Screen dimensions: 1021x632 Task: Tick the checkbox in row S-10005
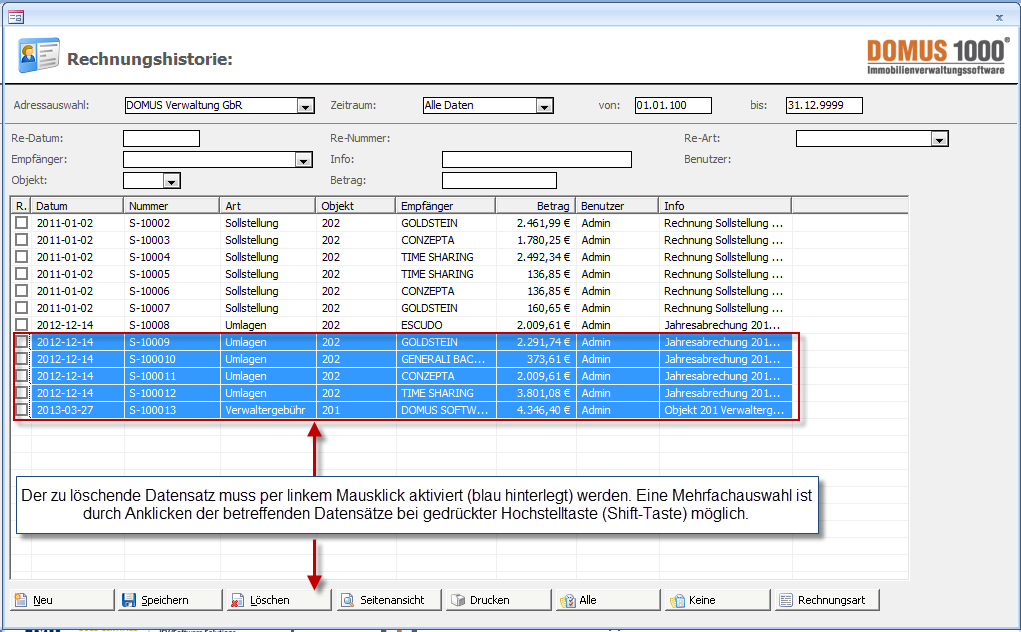click(21, 273)
